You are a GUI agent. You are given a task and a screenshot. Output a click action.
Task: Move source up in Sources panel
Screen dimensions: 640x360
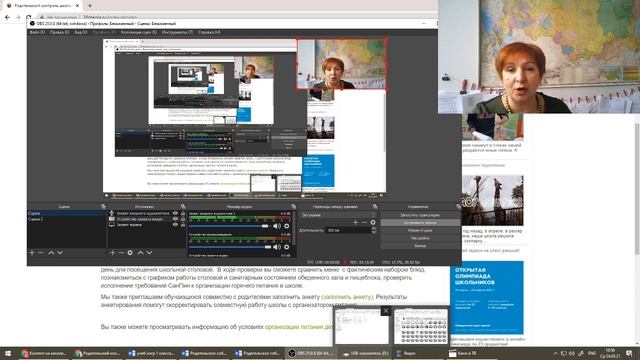(140, 253)
